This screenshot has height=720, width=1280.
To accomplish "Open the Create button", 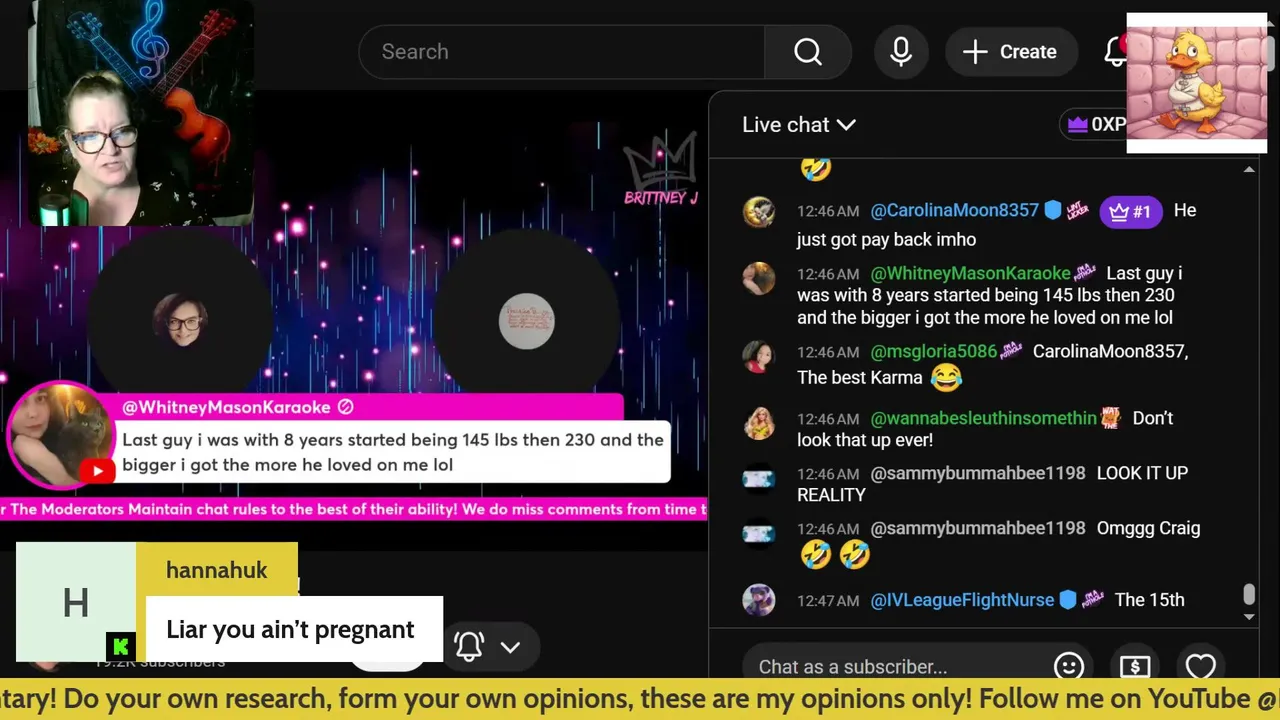I will 1010,52.
